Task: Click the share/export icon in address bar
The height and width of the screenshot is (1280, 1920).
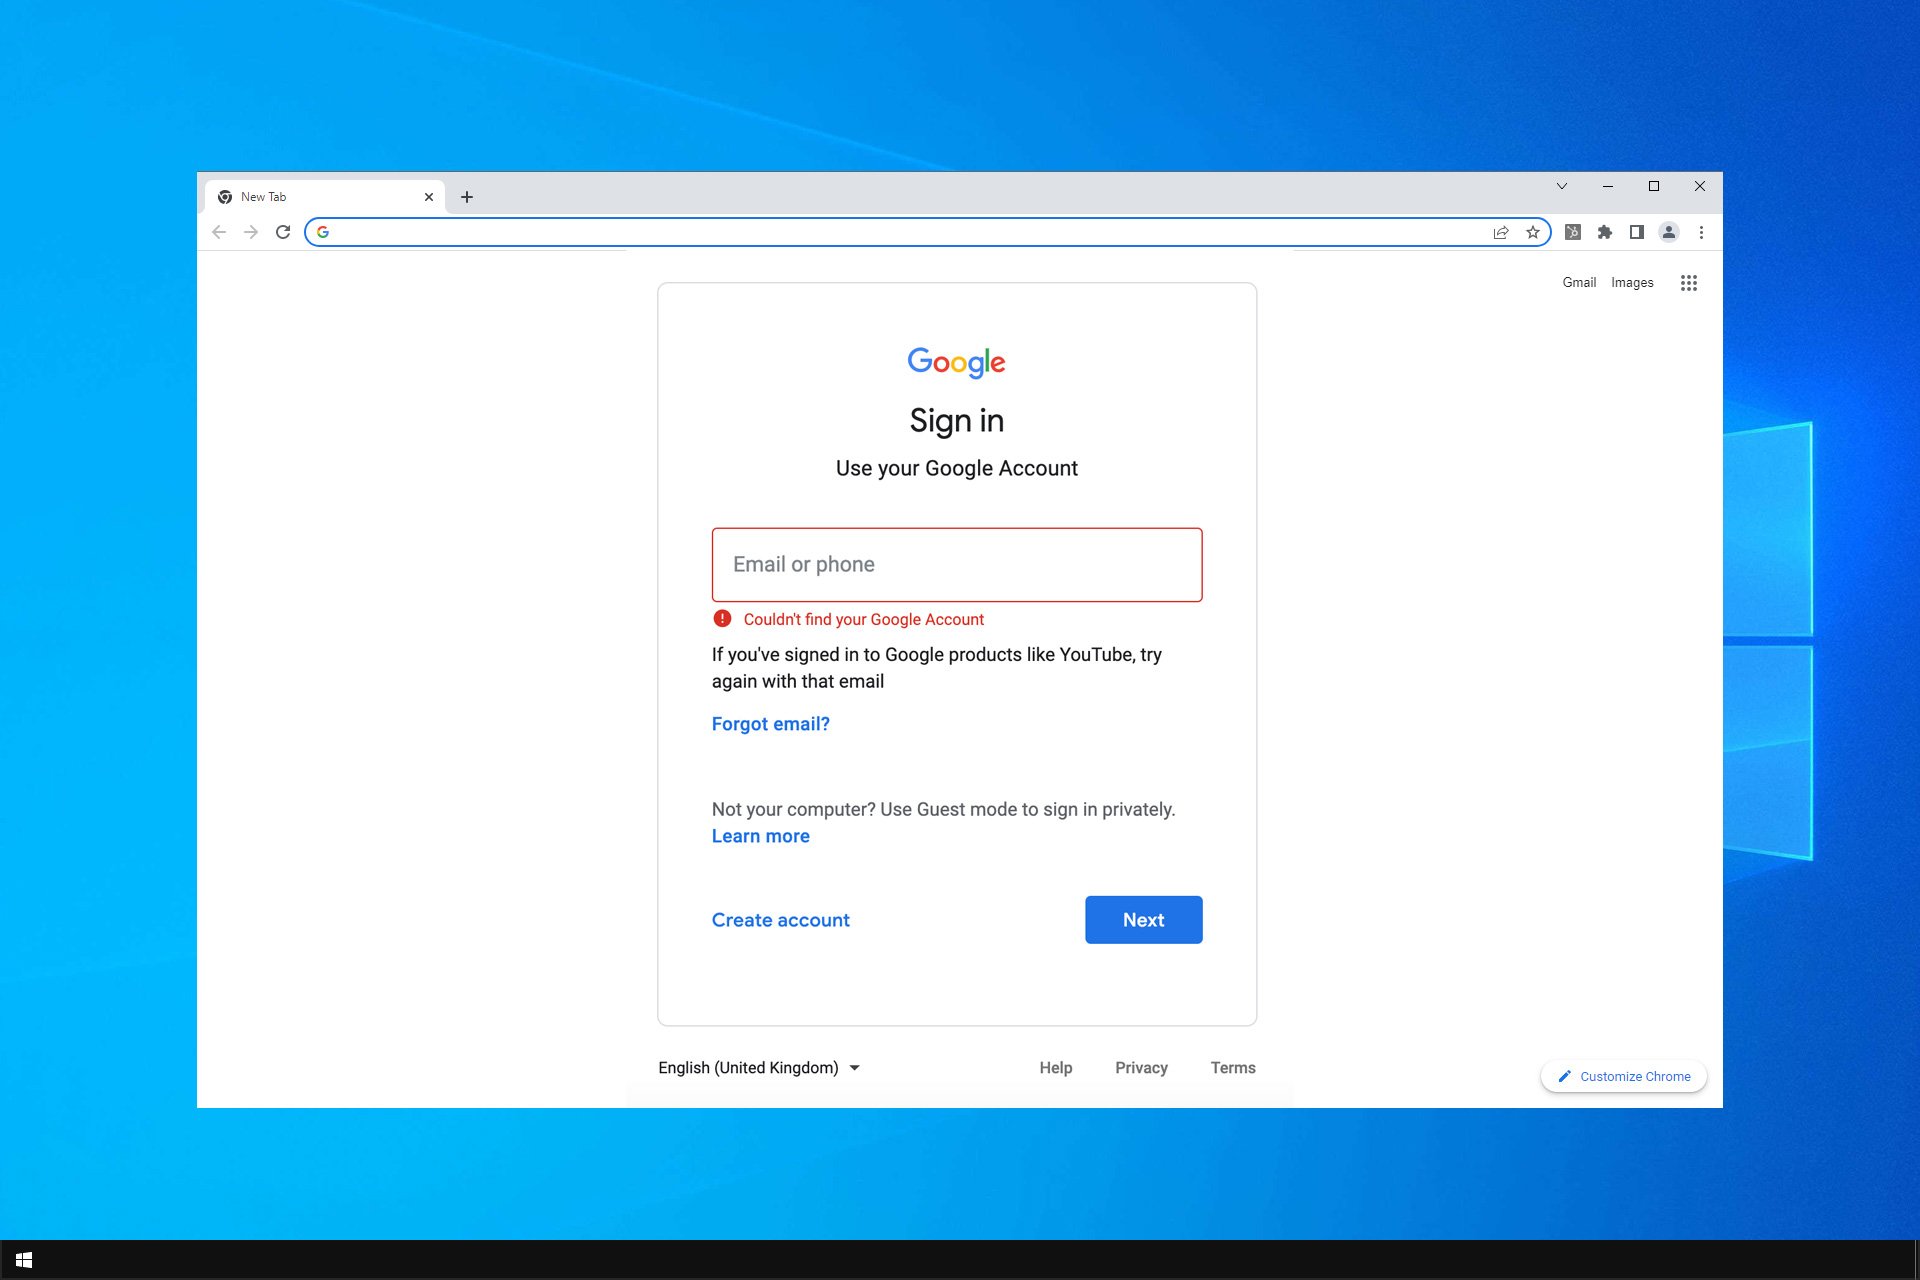Action: [x=1500, y=231]
